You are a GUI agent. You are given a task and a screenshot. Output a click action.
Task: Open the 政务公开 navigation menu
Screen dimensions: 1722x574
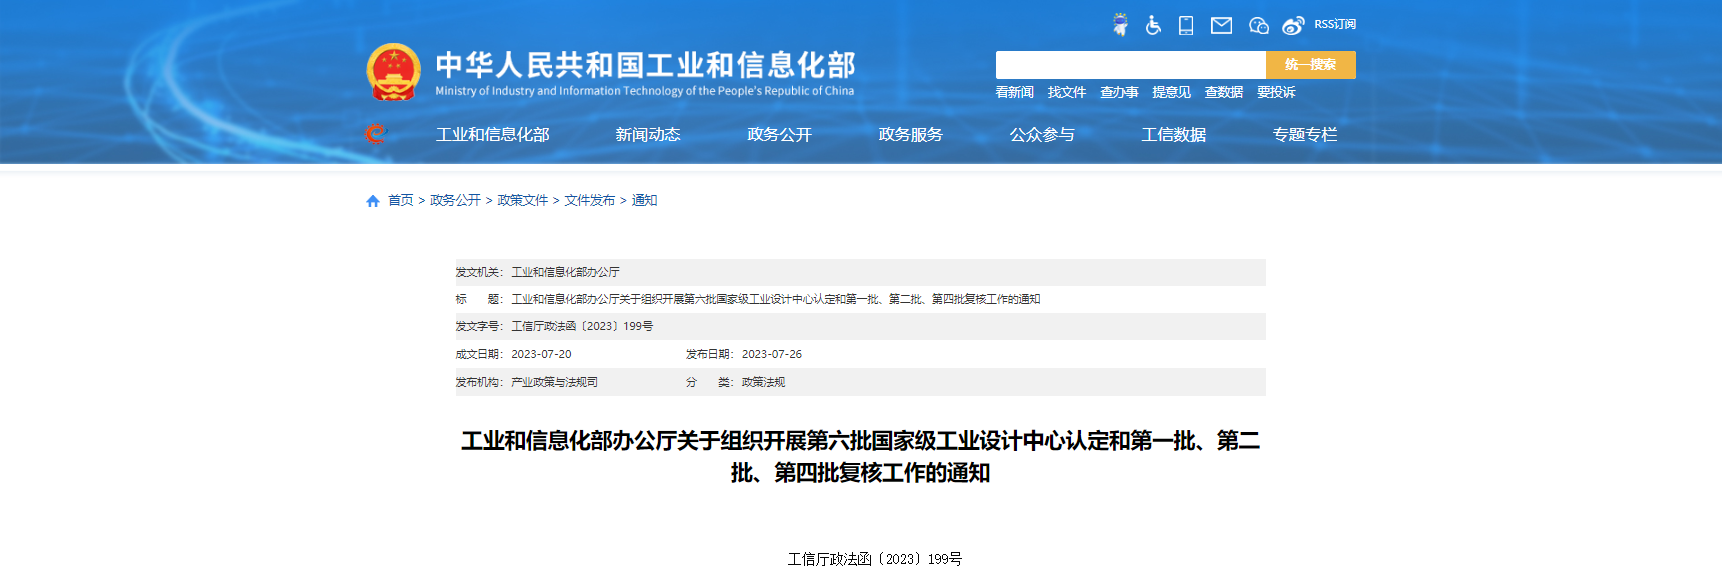[x=779, y=134]
